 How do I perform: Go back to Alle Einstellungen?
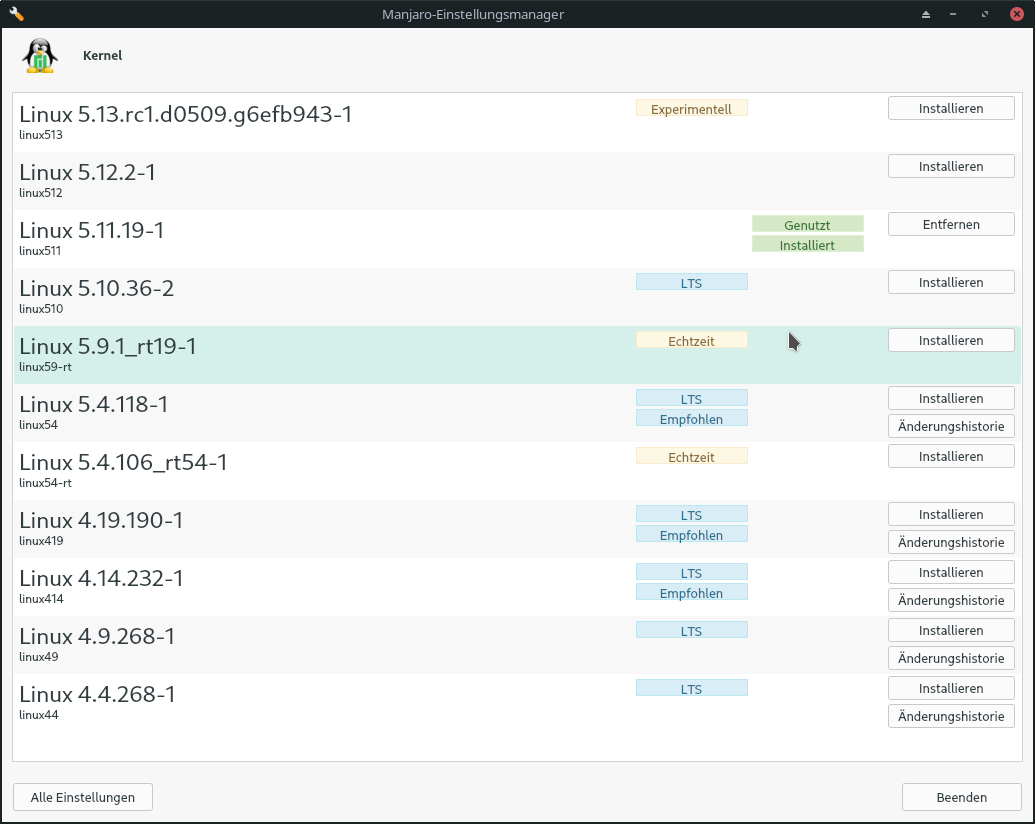83,798
